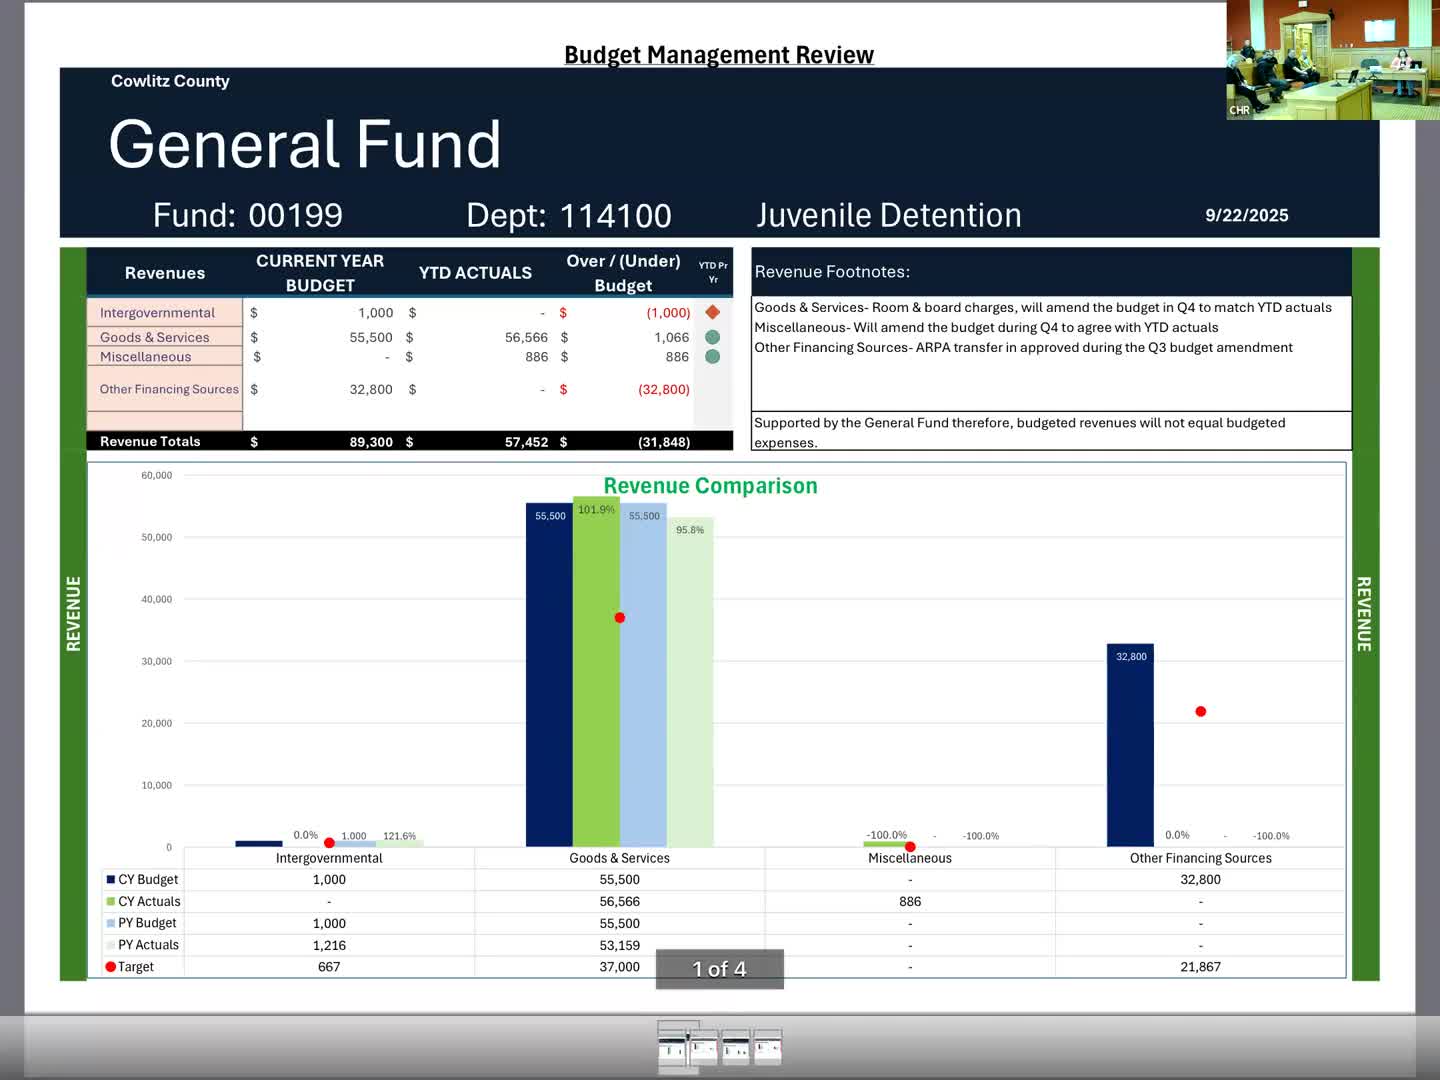
Task: Click the 'Other Financing Sources' row label in the revenue table
Action: [169, 389]
